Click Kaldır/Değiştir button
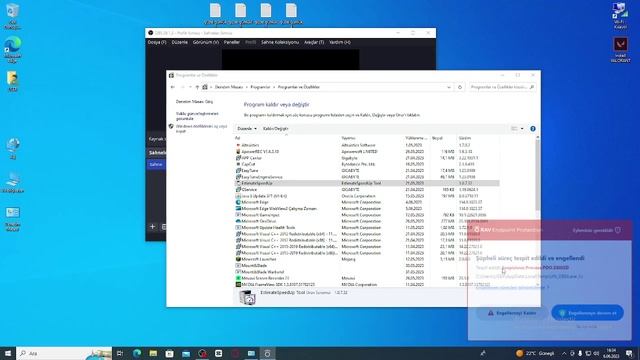 (276, 129)
